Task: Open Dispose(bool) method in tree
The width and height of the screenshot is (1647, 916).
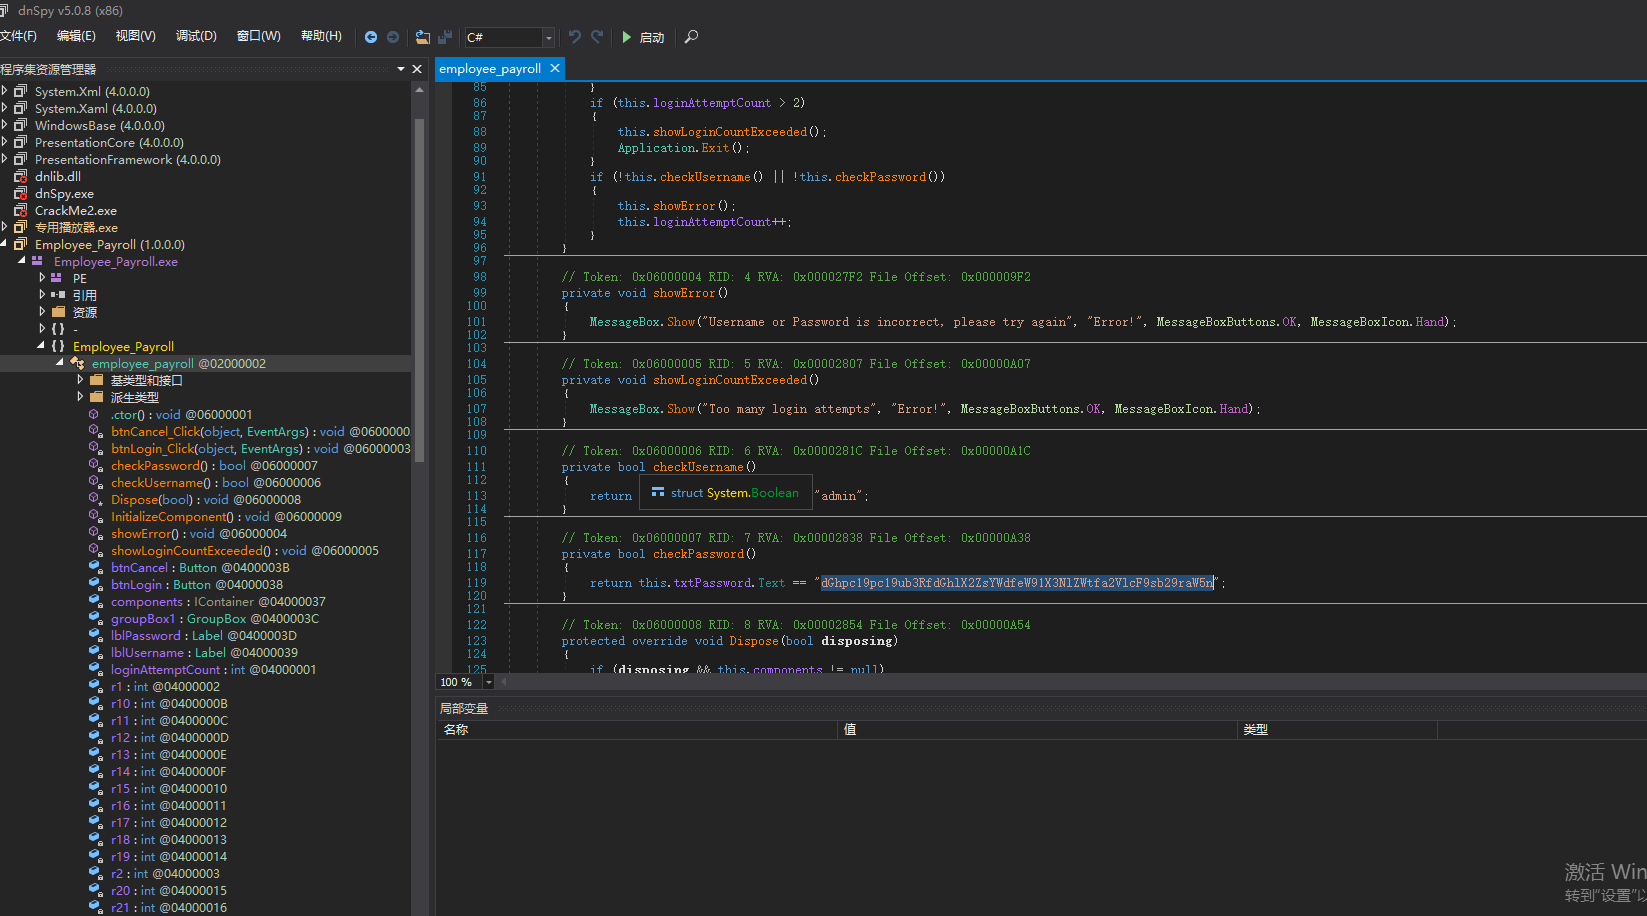Action: pos(206,499)
